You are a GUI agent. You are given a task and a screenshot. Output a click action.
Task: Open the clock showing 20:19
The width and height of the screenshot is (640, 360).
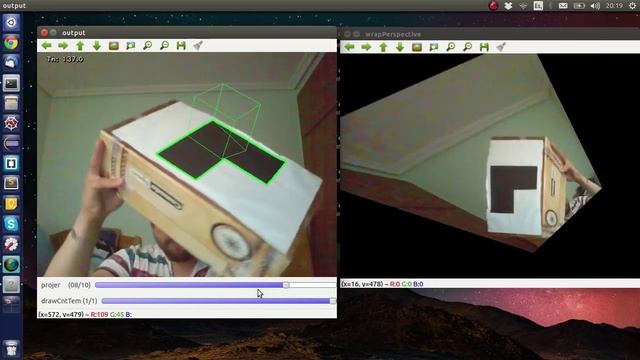tap(614, 6)
